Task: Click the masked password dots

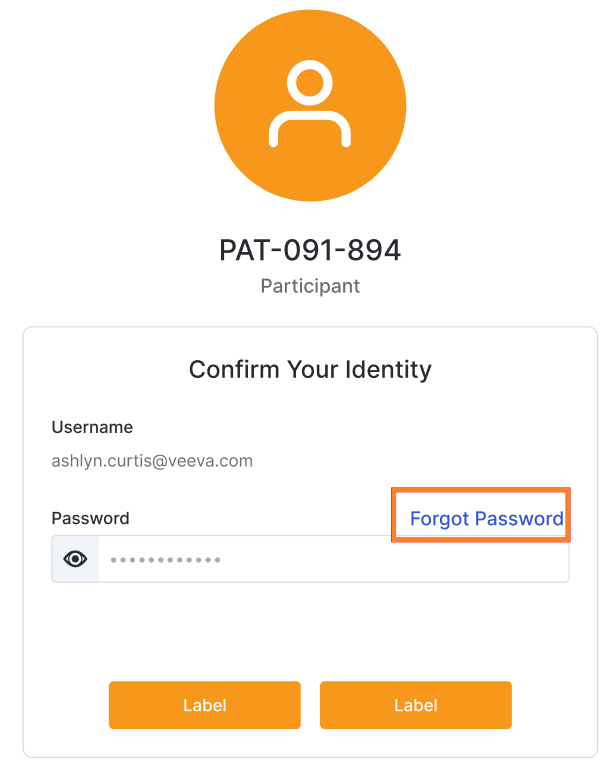Action: point(165,560)
